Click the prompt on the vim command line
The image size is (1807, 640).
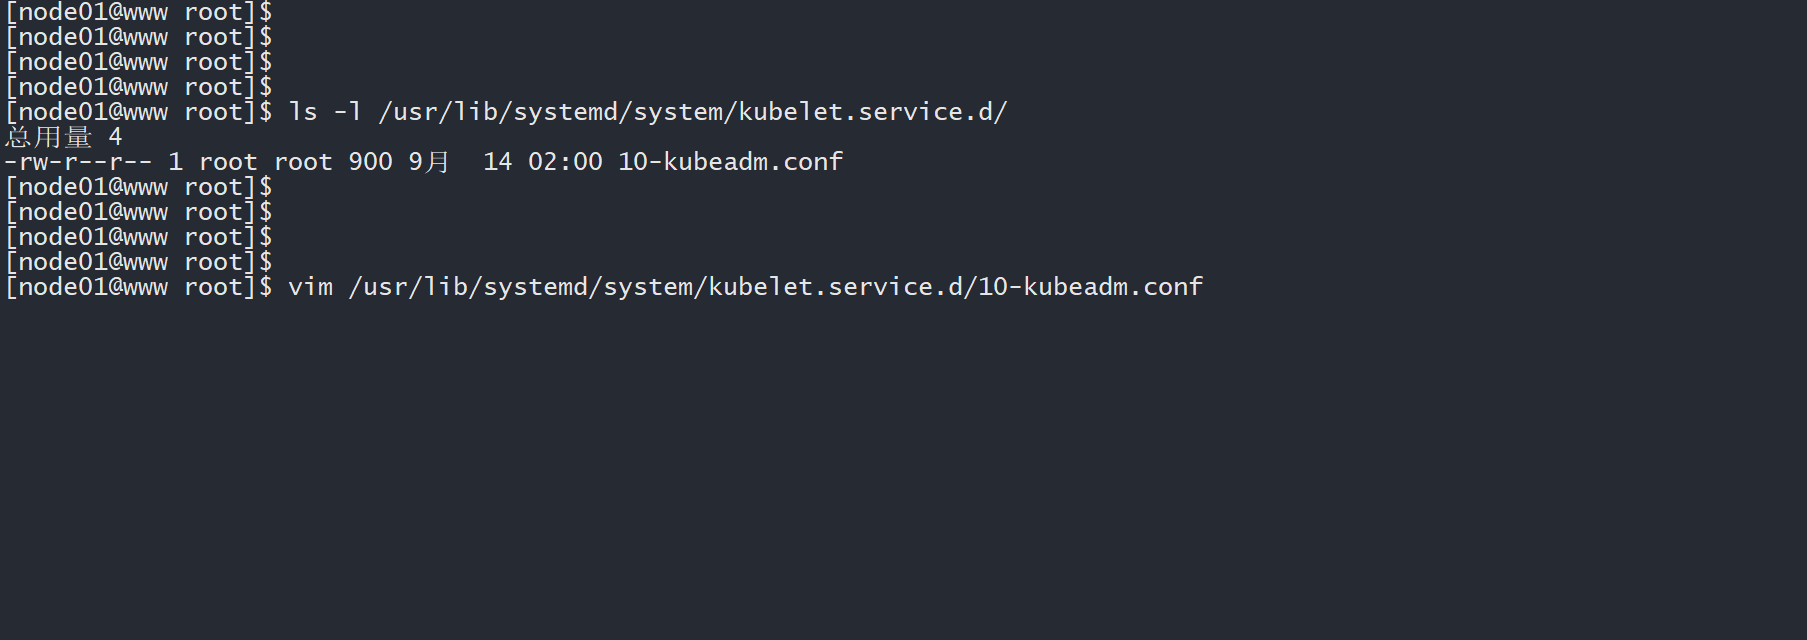pyautogui.click(x=138, y=287)
